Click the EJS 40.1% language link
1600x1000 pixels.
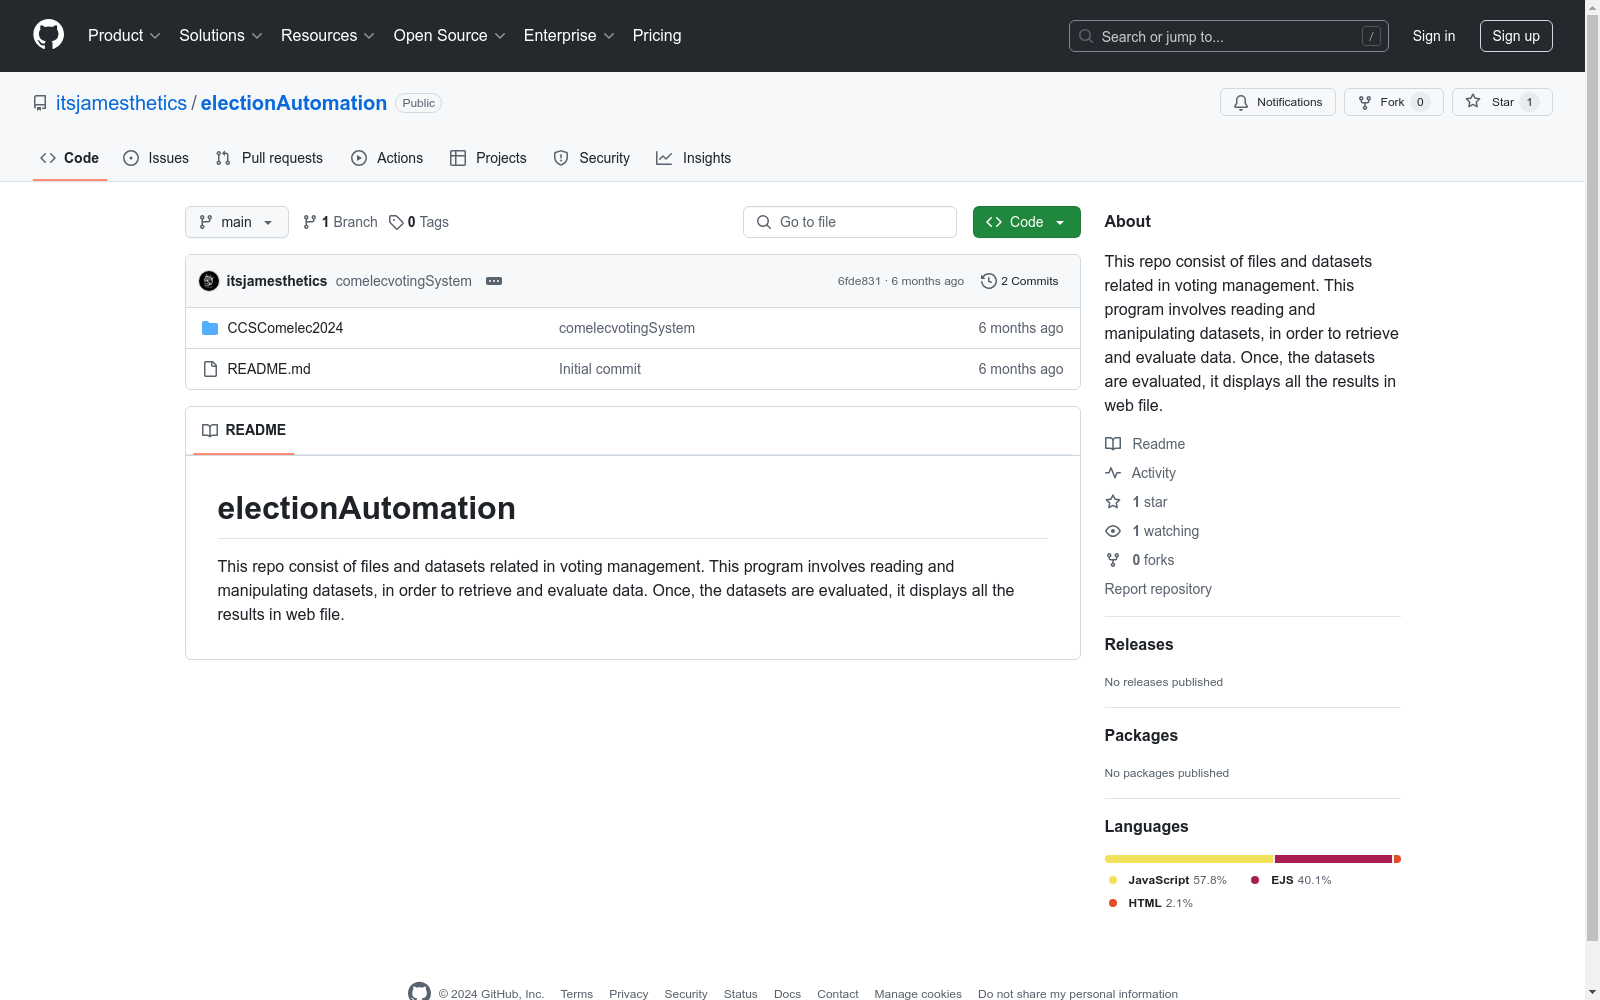1291,880
